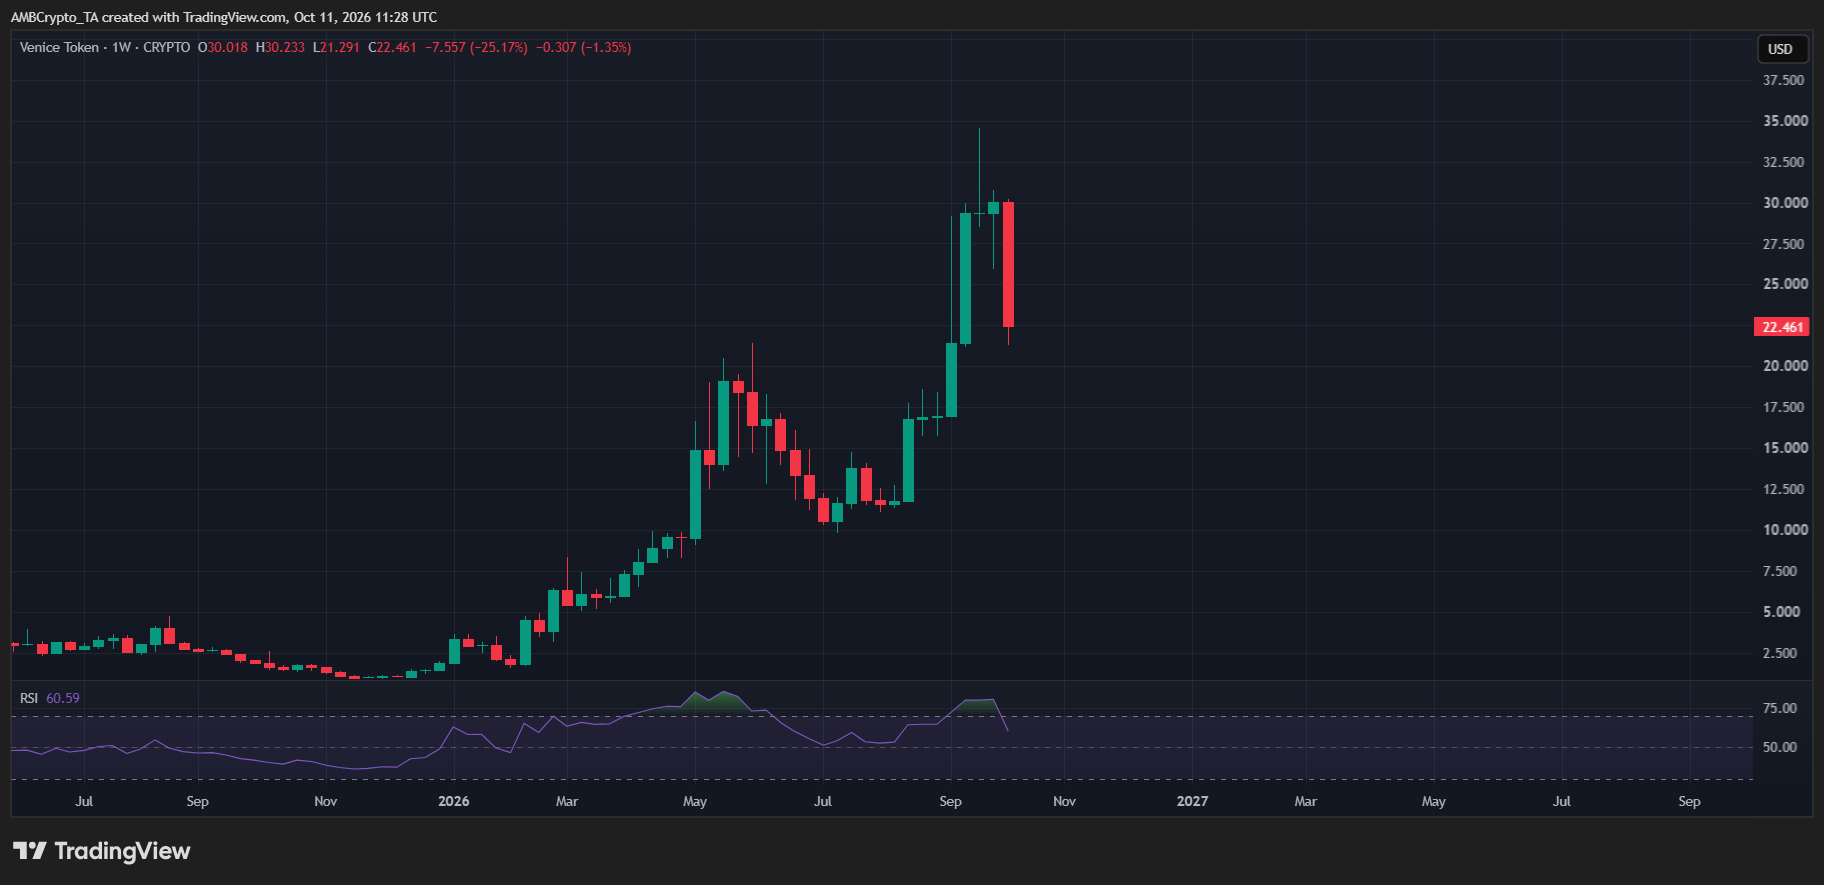Click the 2027 label on time axis
The height and width of the screenshot is (885, 1824).
[x=1192, y=801]
